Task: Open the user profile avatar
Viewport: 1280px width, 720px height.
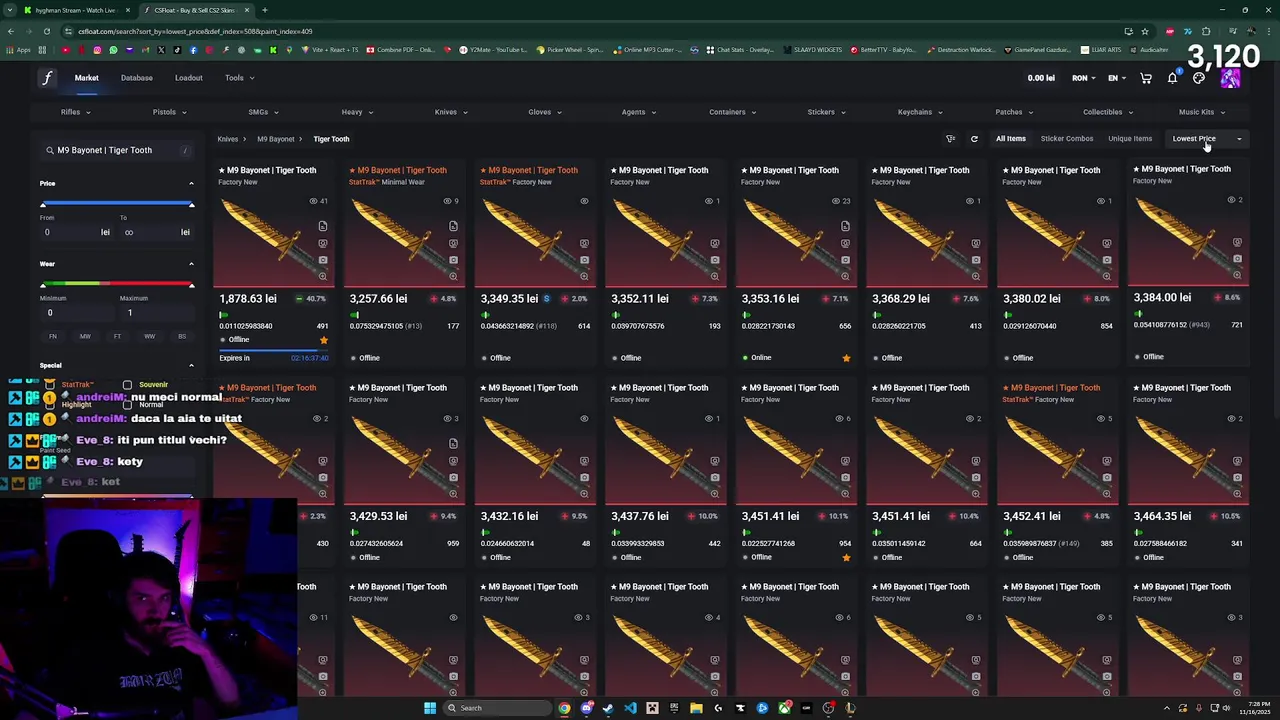Action: 1230,78
